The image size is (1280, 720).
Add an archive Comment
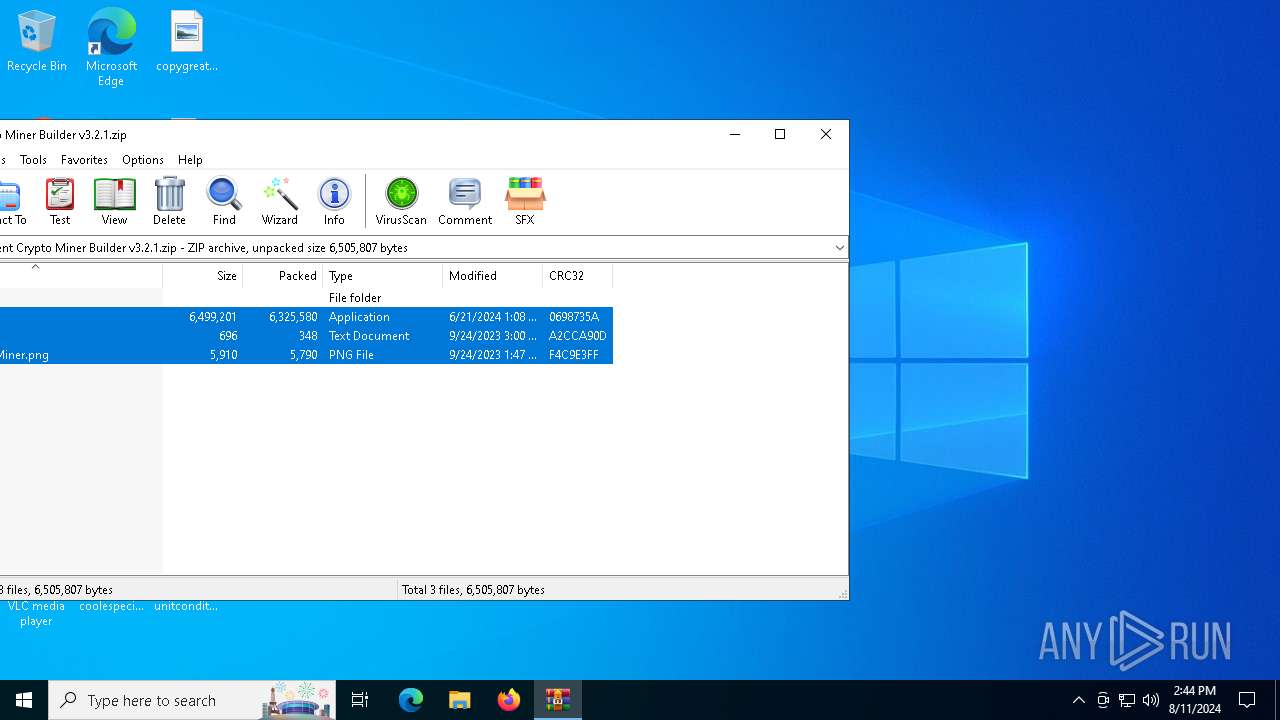[x=465, y=201]
